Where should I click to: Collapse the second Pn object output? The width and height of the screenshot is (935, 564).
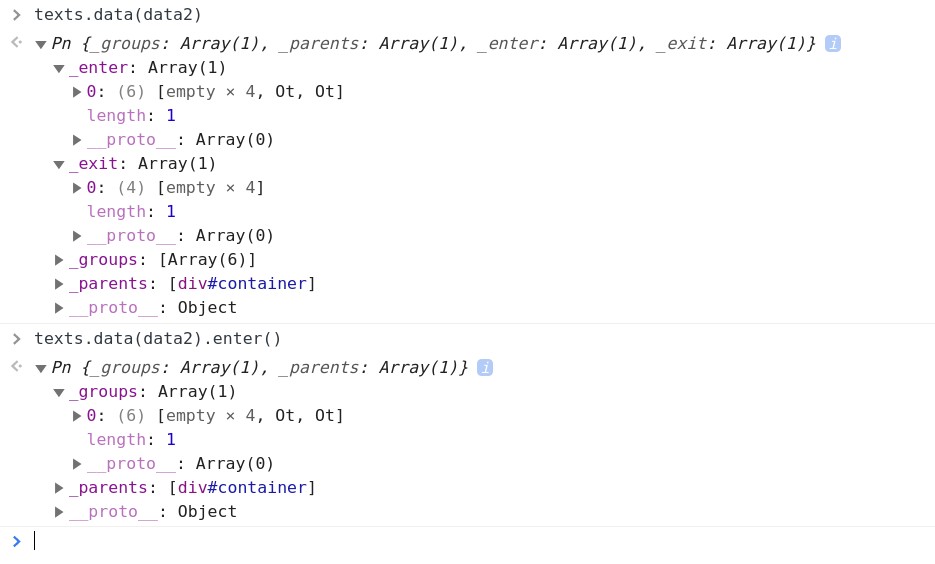click(x=41, y=368)
